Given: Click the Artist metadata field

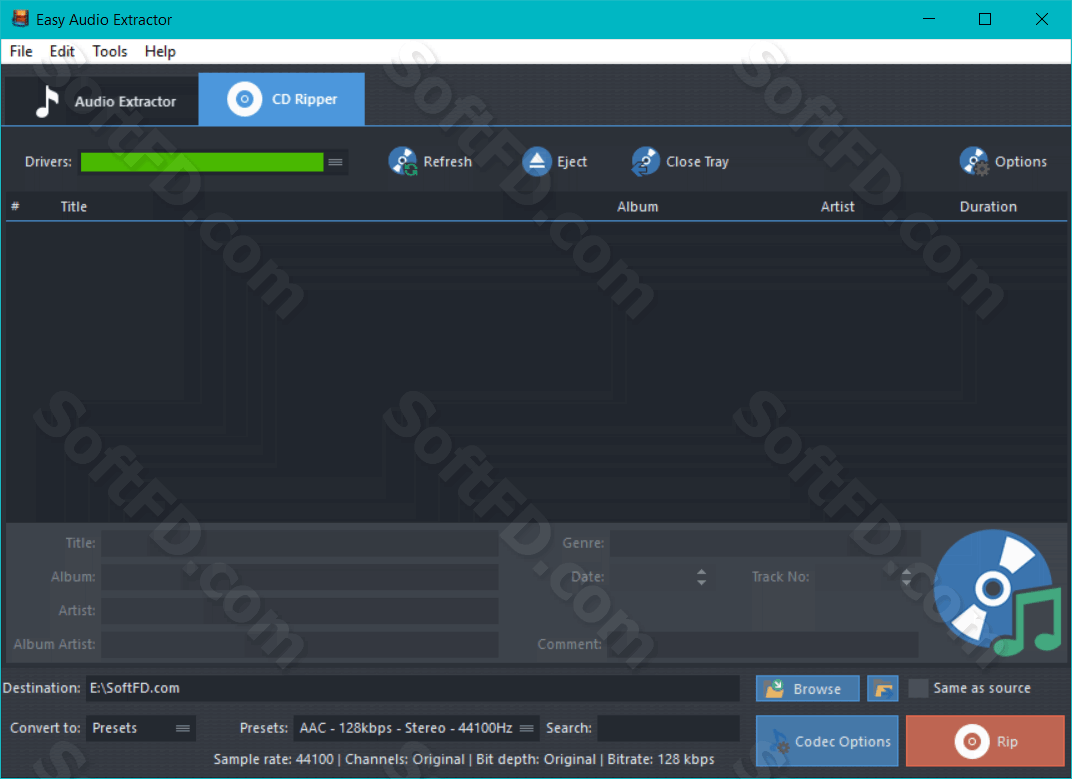Looking at the screenshot, I should [300, 610].
